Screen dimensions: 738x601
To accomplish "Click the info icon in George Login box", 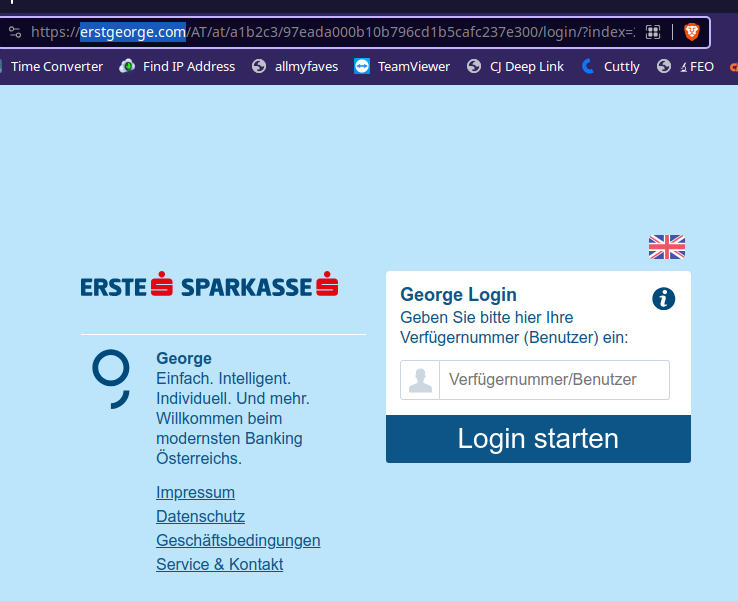I will [664, 299].
